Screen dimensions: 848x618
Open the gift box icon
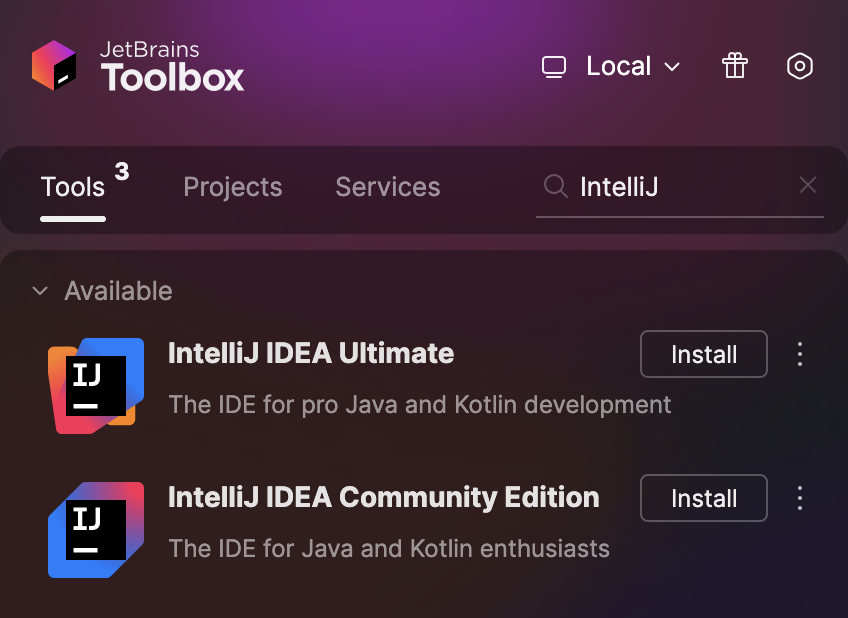pyautogui.click(x=734, y=66)
